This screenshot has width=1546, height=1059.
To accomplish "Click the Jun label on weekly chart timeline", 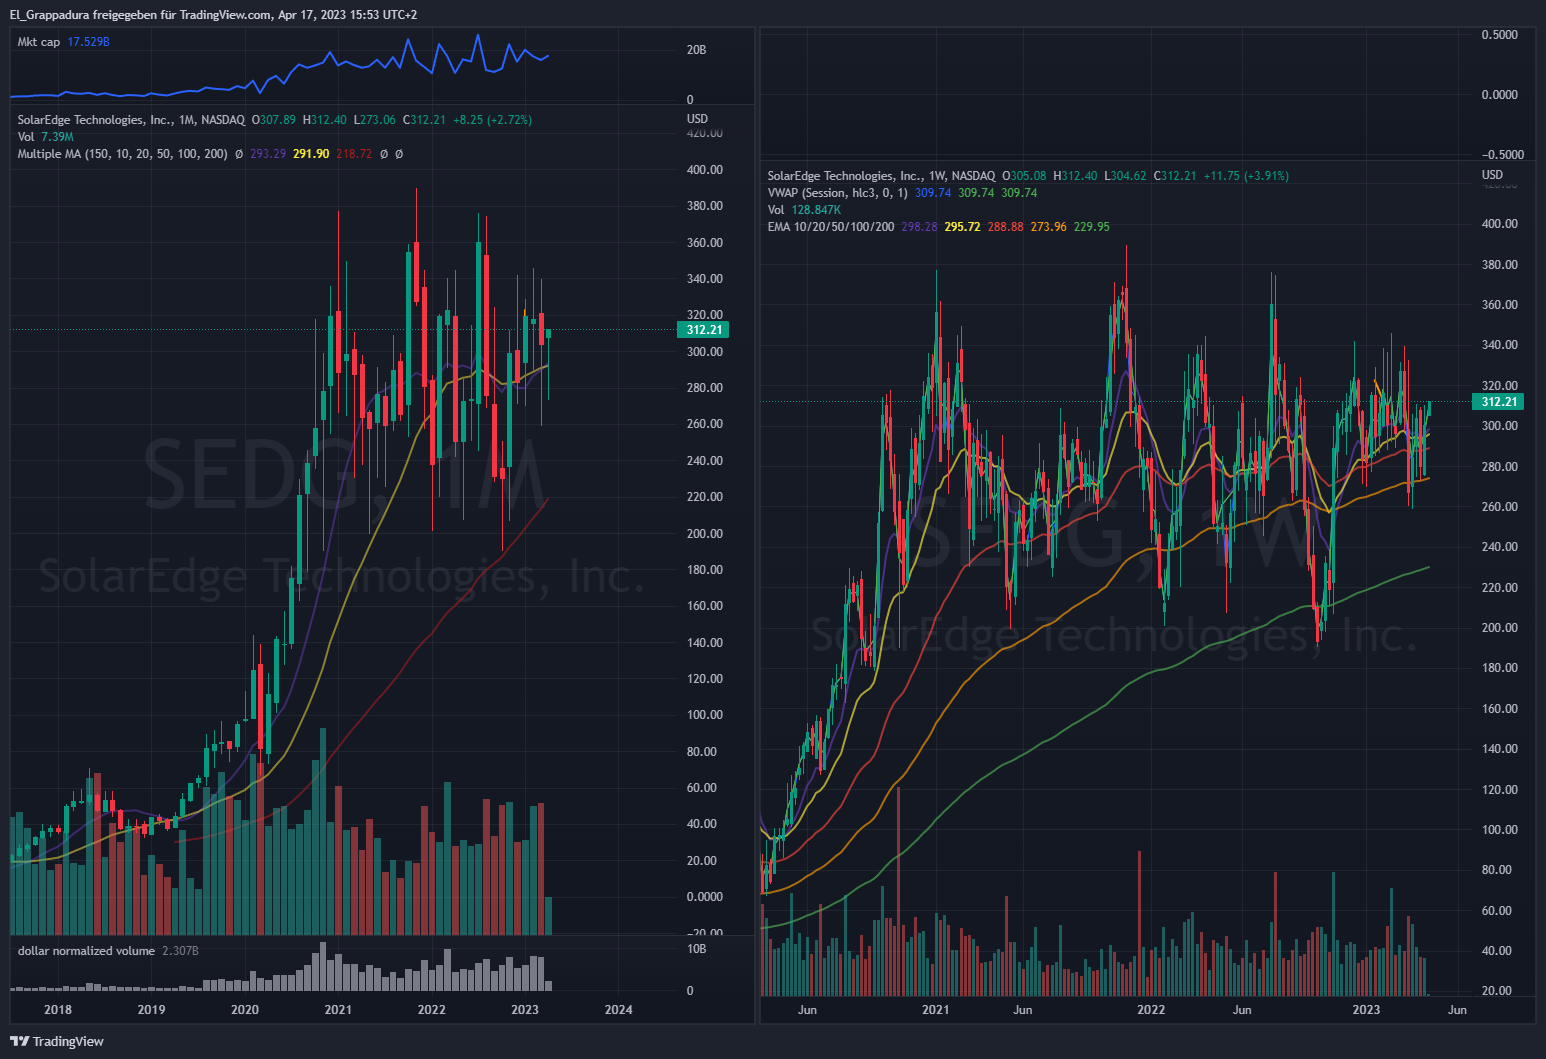I will [x=807, y=1010].
